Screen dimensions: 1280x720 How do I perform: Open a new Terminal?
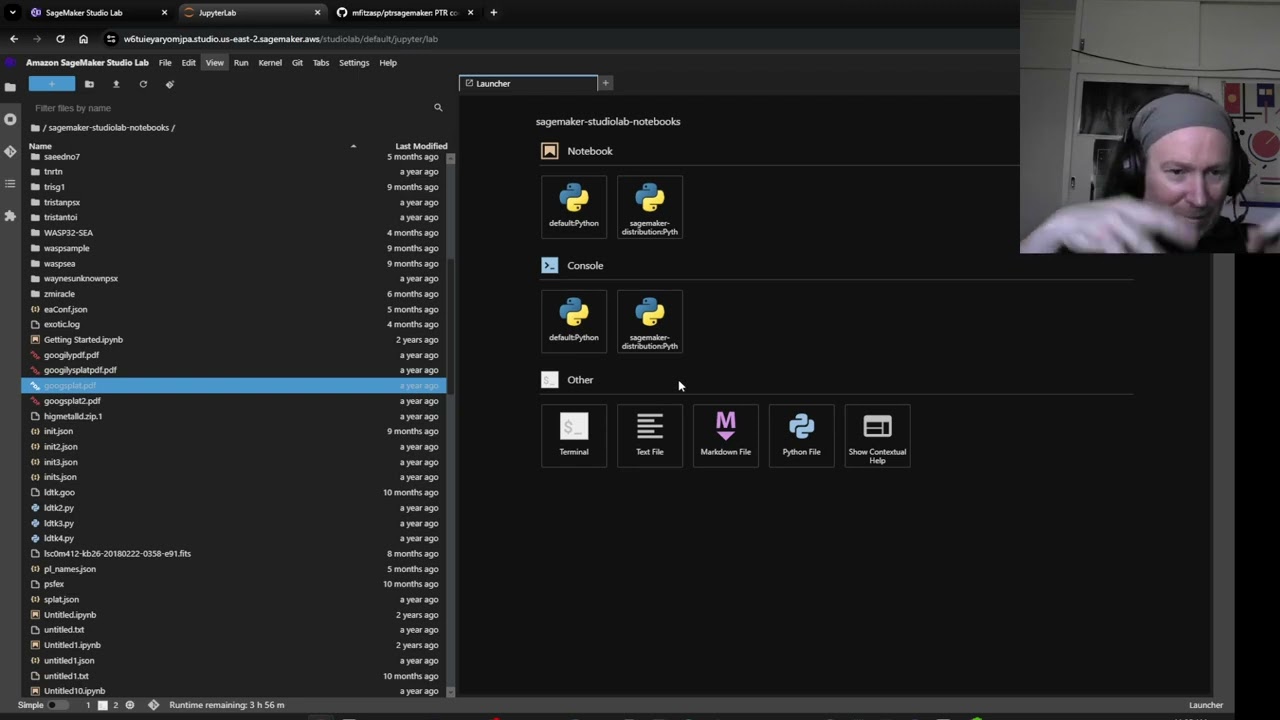574,435
